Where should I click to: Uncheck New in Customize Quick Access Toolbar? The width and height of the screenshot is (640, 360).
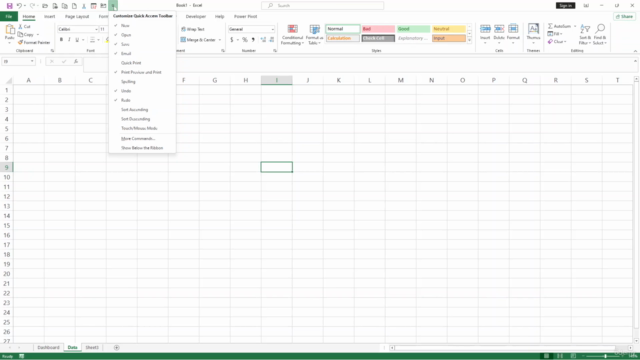pyautogui.click(x=142, y=26)
